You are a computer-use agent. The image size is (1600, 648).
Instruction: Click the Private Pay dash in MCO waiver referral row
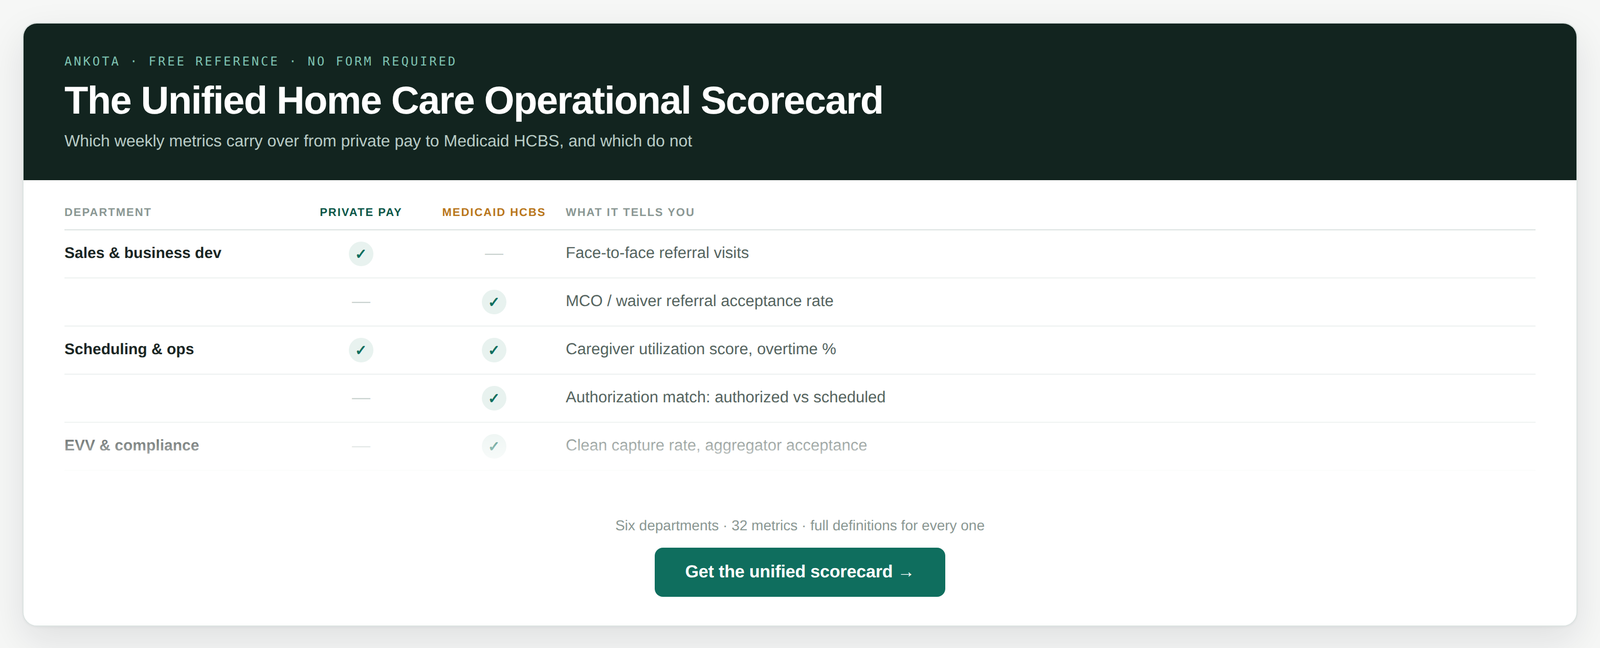tap(361, 302)
